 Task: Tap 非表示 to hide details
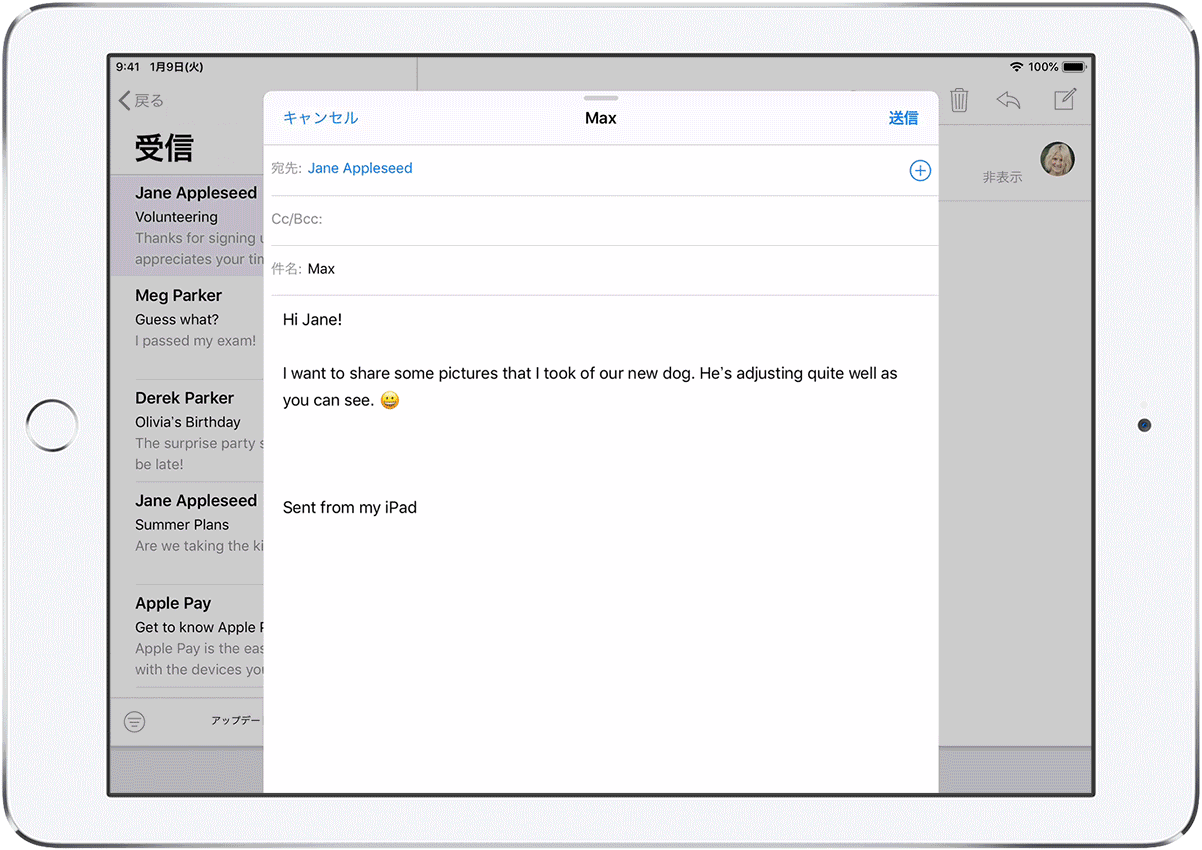(x=1002, y=177)
